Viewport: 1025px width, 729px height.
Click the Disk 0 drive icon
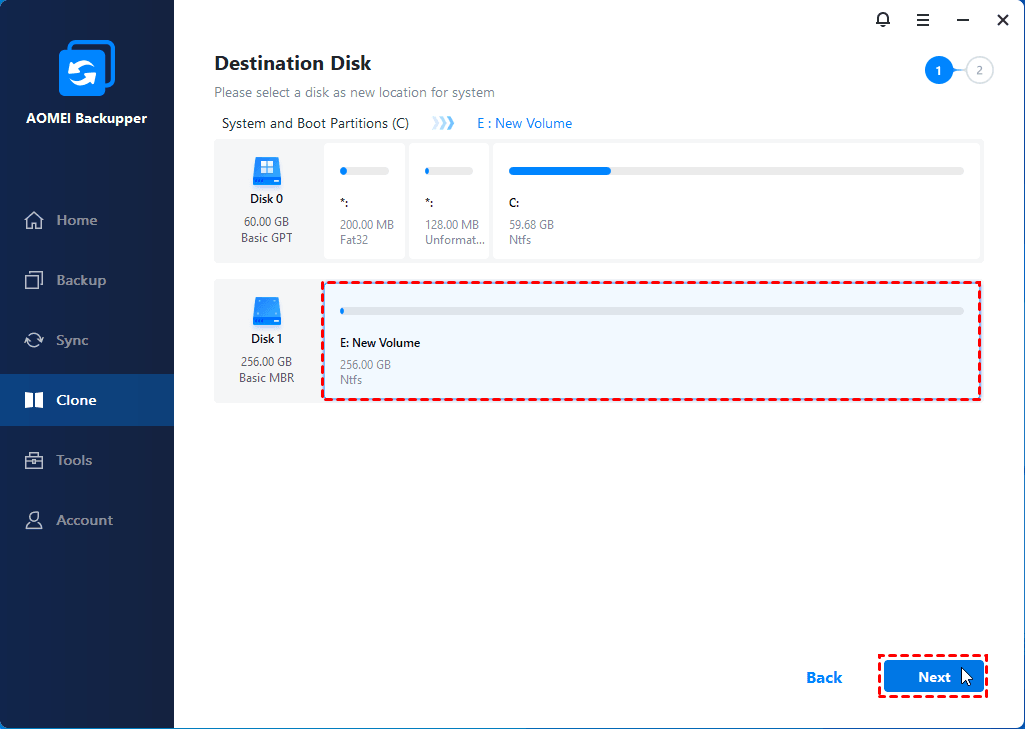(267, 171)
